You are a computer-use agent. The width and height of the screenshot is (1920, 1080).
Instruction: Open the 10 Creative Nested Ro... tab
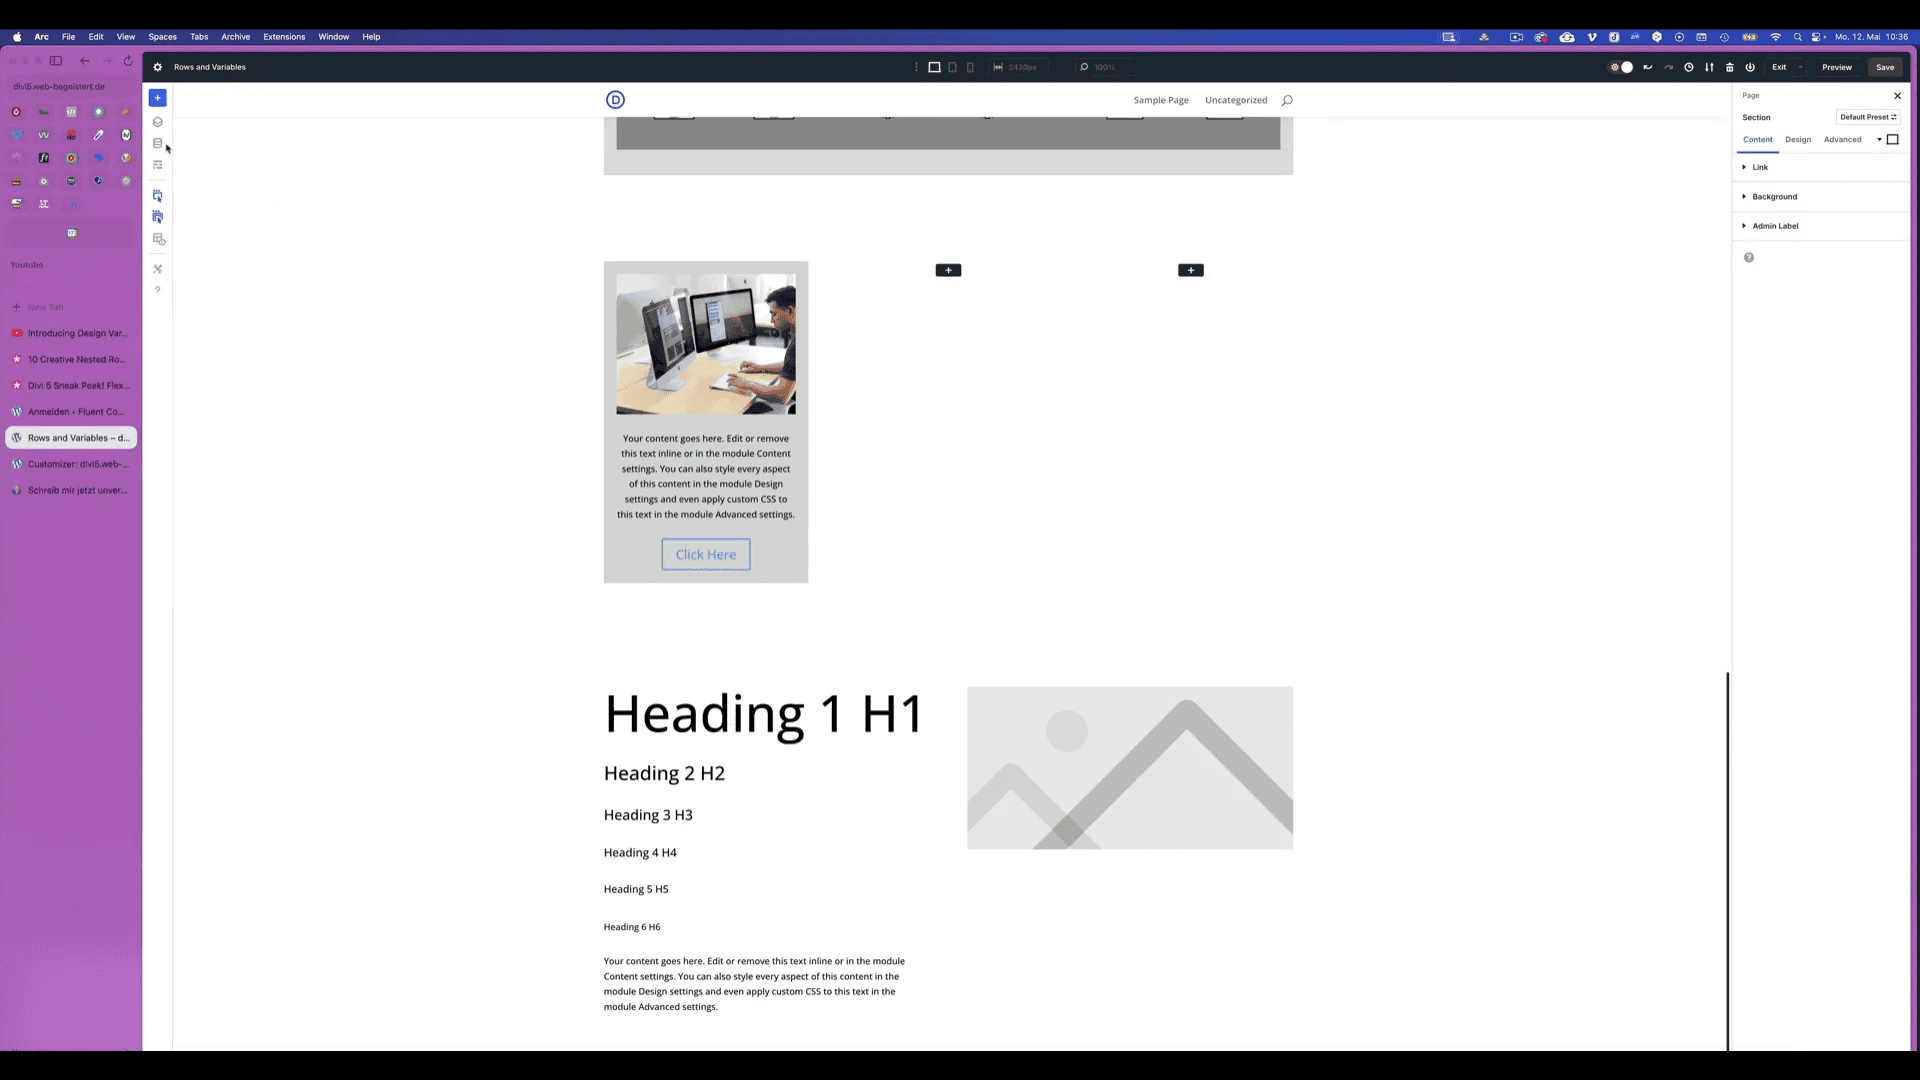click(71, 359)
